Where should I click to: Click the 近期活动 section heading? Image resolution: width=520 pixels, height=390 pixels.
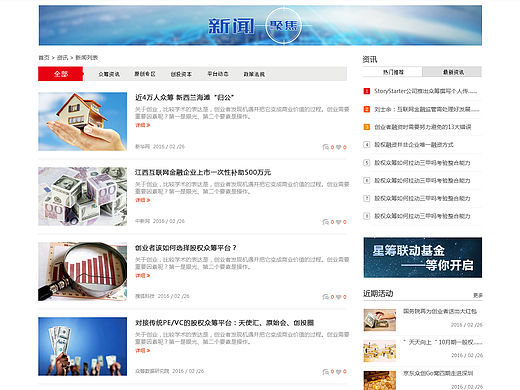point(378,293)
